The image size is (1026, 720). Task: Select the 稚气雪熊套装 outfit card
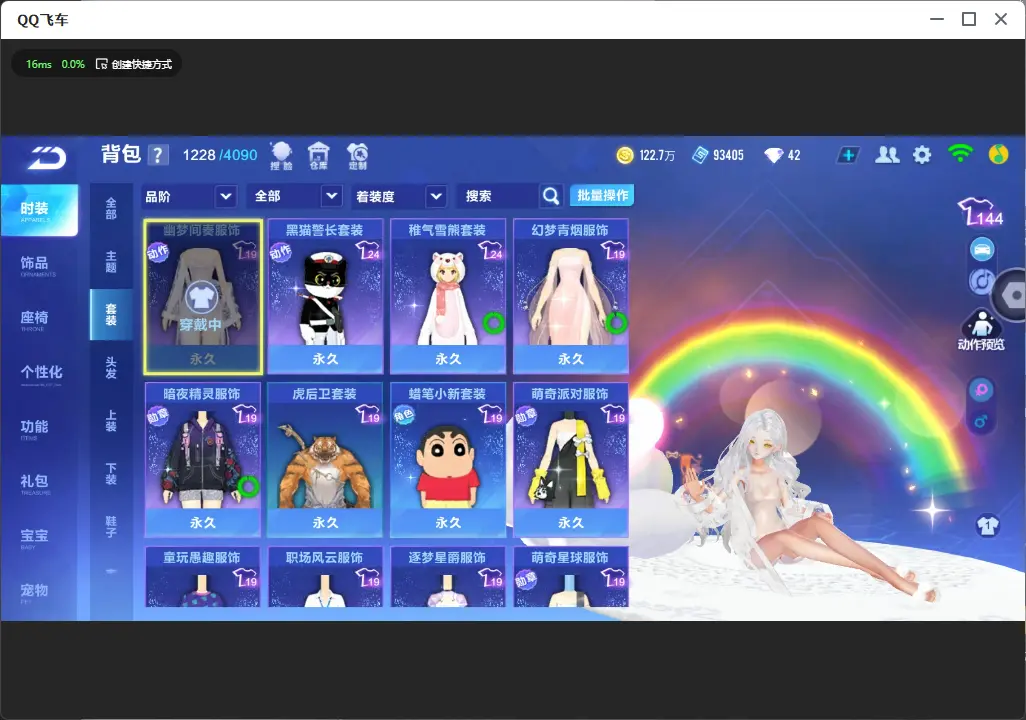[448, 297]
